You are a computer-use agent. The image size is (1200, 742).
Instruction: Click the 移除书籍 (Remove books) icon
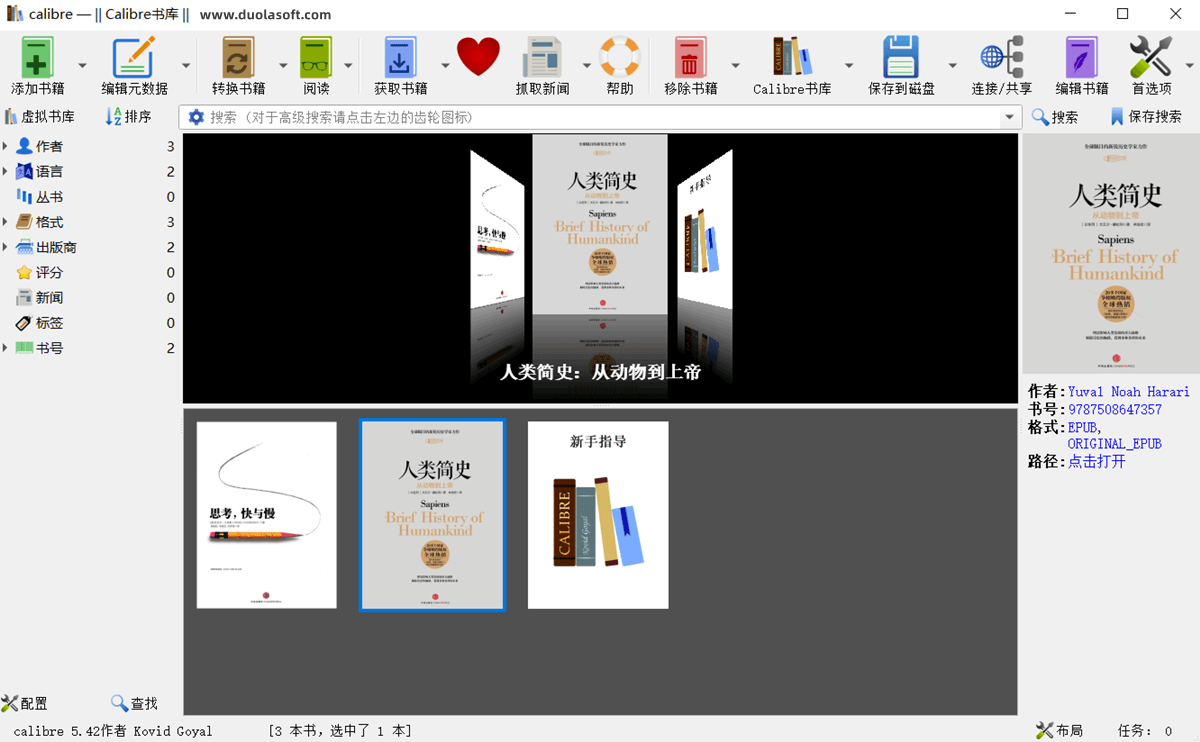[690, 58]
